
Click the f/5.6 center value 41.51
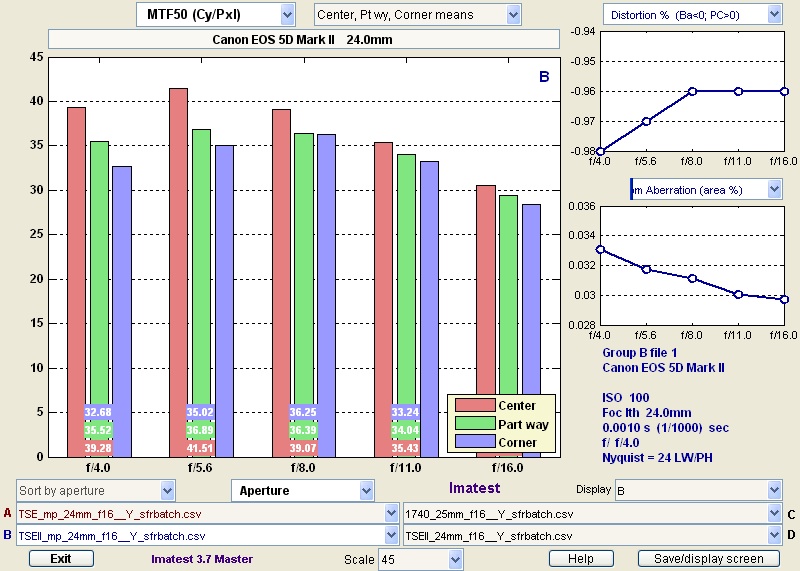[200, 448]
